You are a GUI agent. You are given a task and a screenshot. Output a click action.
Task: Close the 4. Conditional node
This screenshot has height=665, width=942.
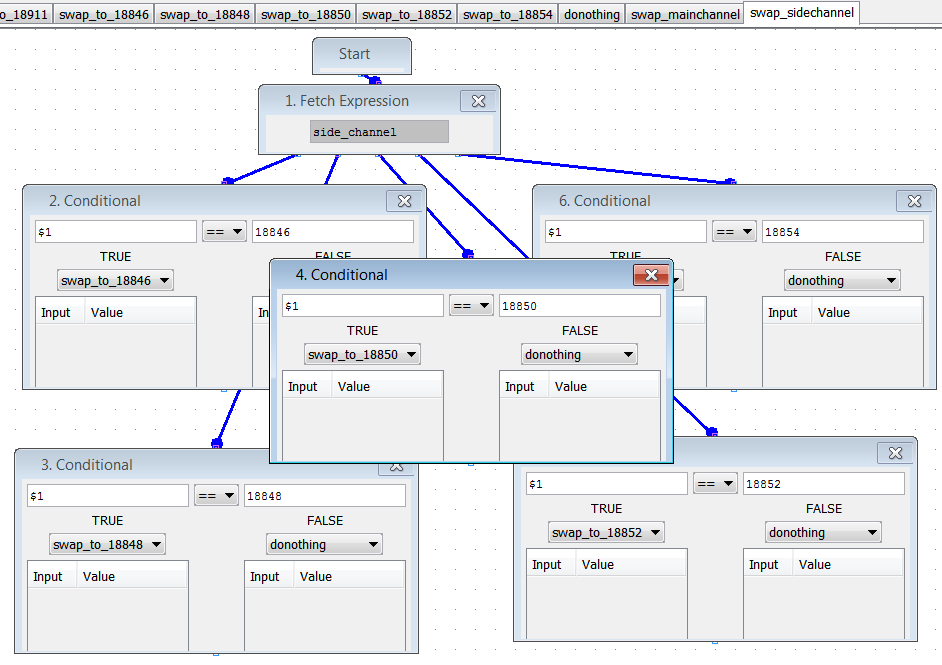pyautogui.click(x=651, y=275)
